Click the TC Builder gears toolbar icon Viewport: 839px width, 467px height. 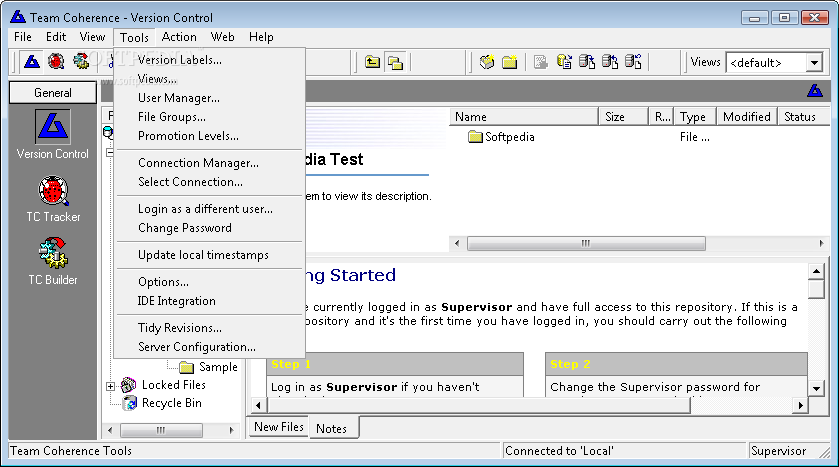(81, 62)
